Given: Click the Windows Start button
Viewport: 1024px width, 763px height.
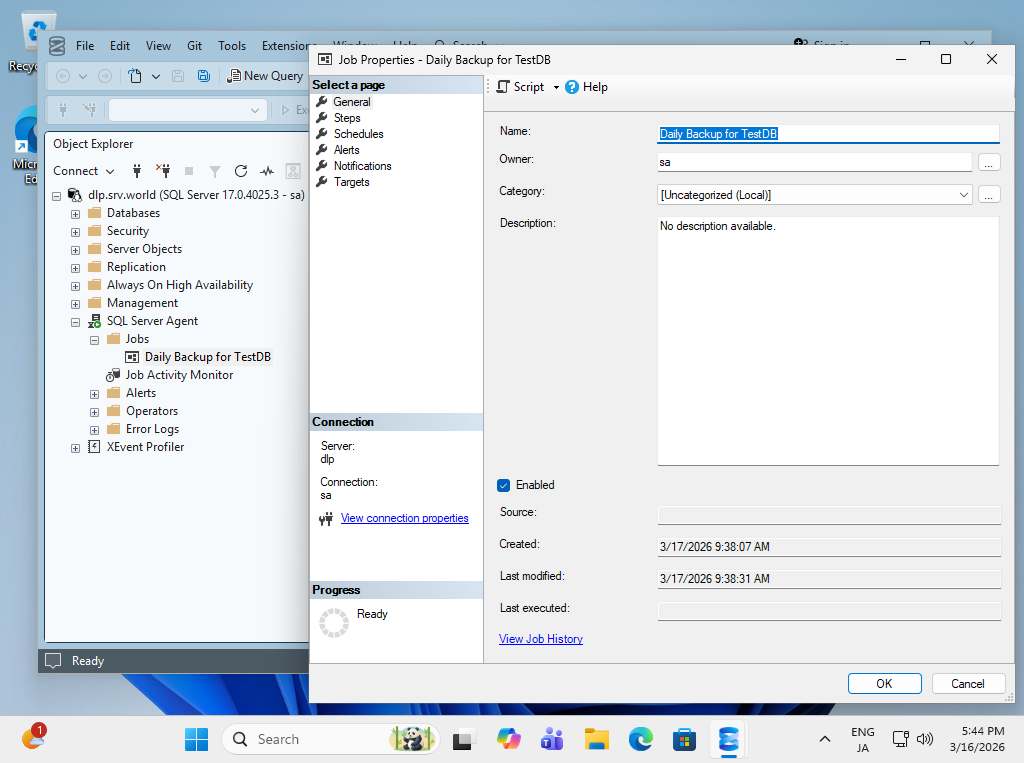Looking at the screenshot, I should [x=196, y=739].
